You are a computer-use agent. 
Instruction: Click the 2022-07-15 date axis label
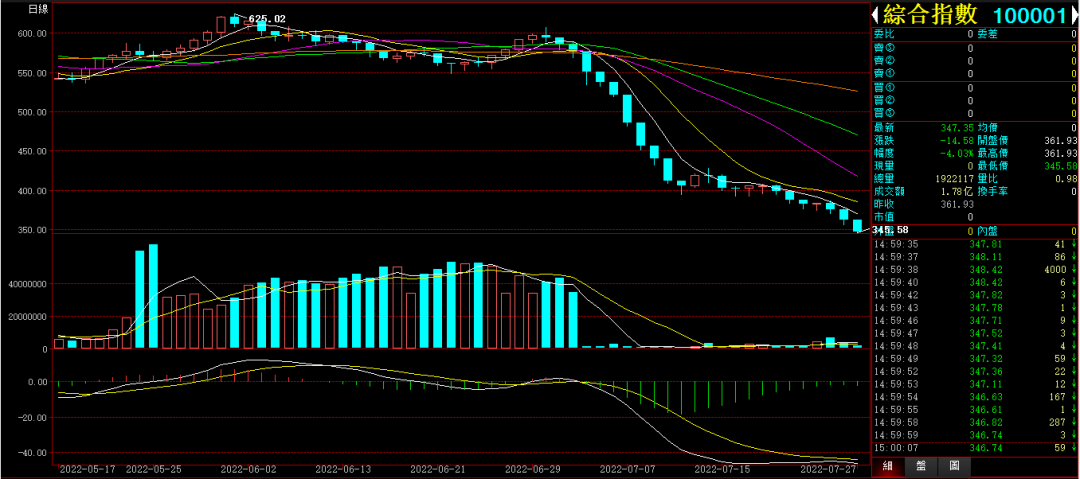[x=722, y=469]
